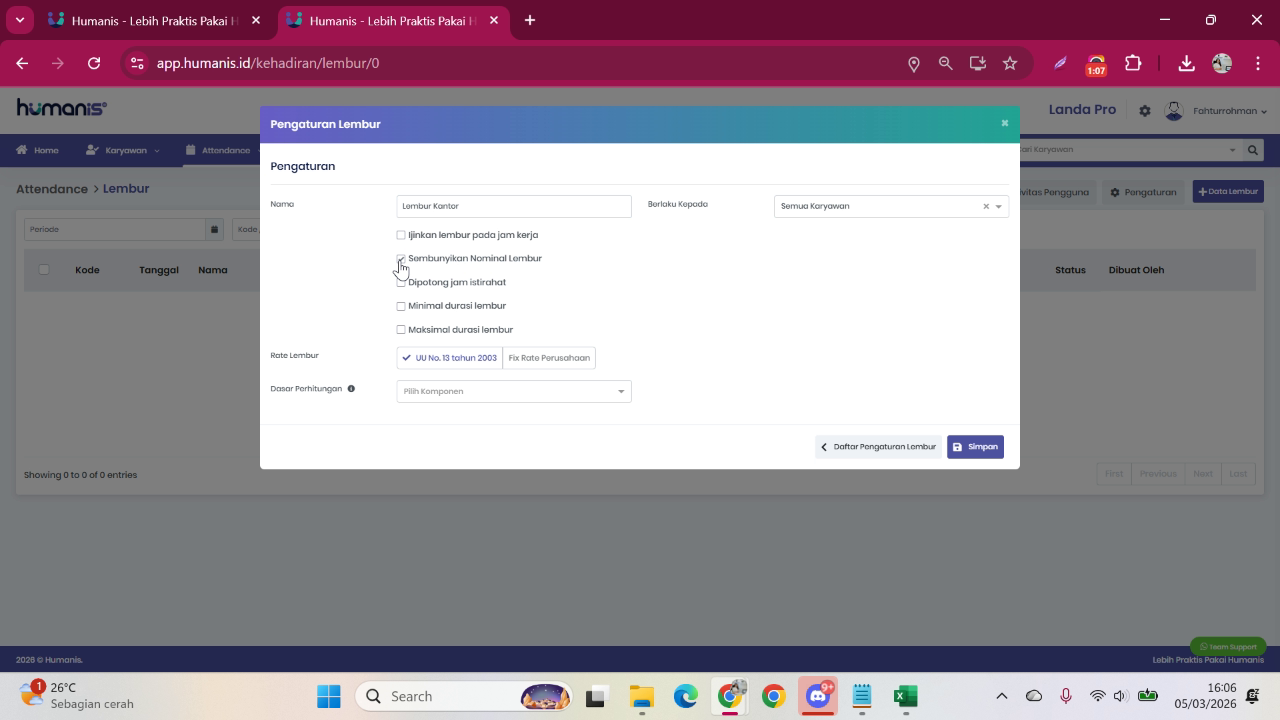Open the employee search dropdown arrow
Image resolution: width=1280 pixels, height=720 pixels.
pyautogui.click(x=1232, y=150)
